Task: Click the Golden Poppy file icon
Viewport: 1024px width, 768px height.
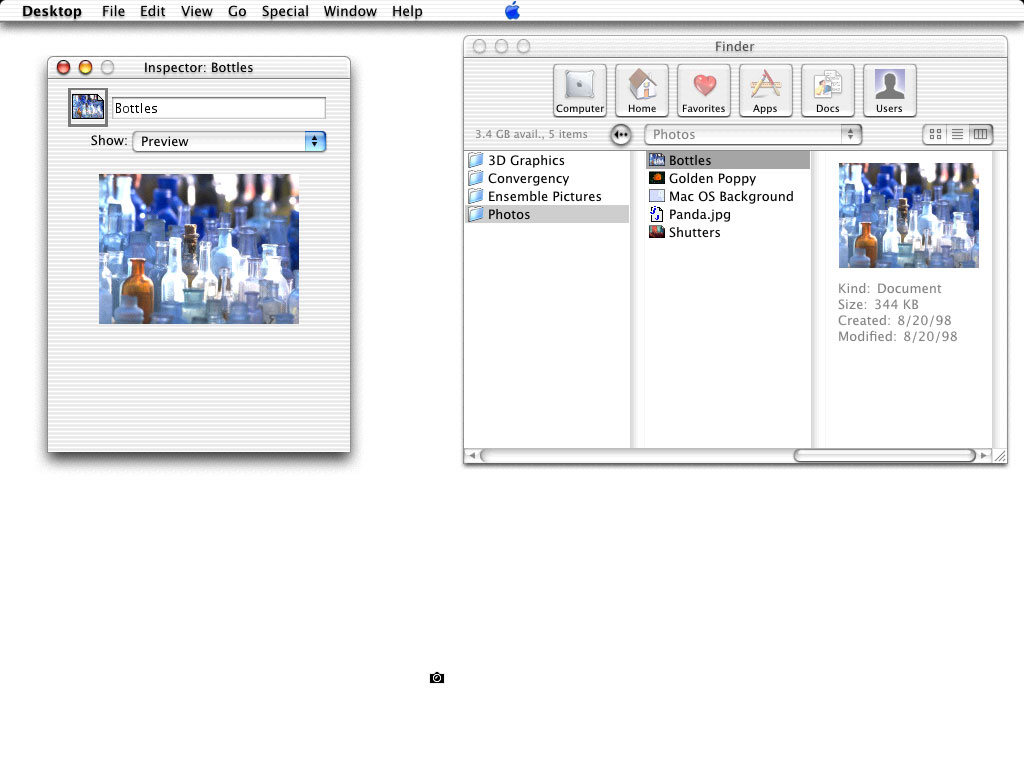Action: pos(657,178)
